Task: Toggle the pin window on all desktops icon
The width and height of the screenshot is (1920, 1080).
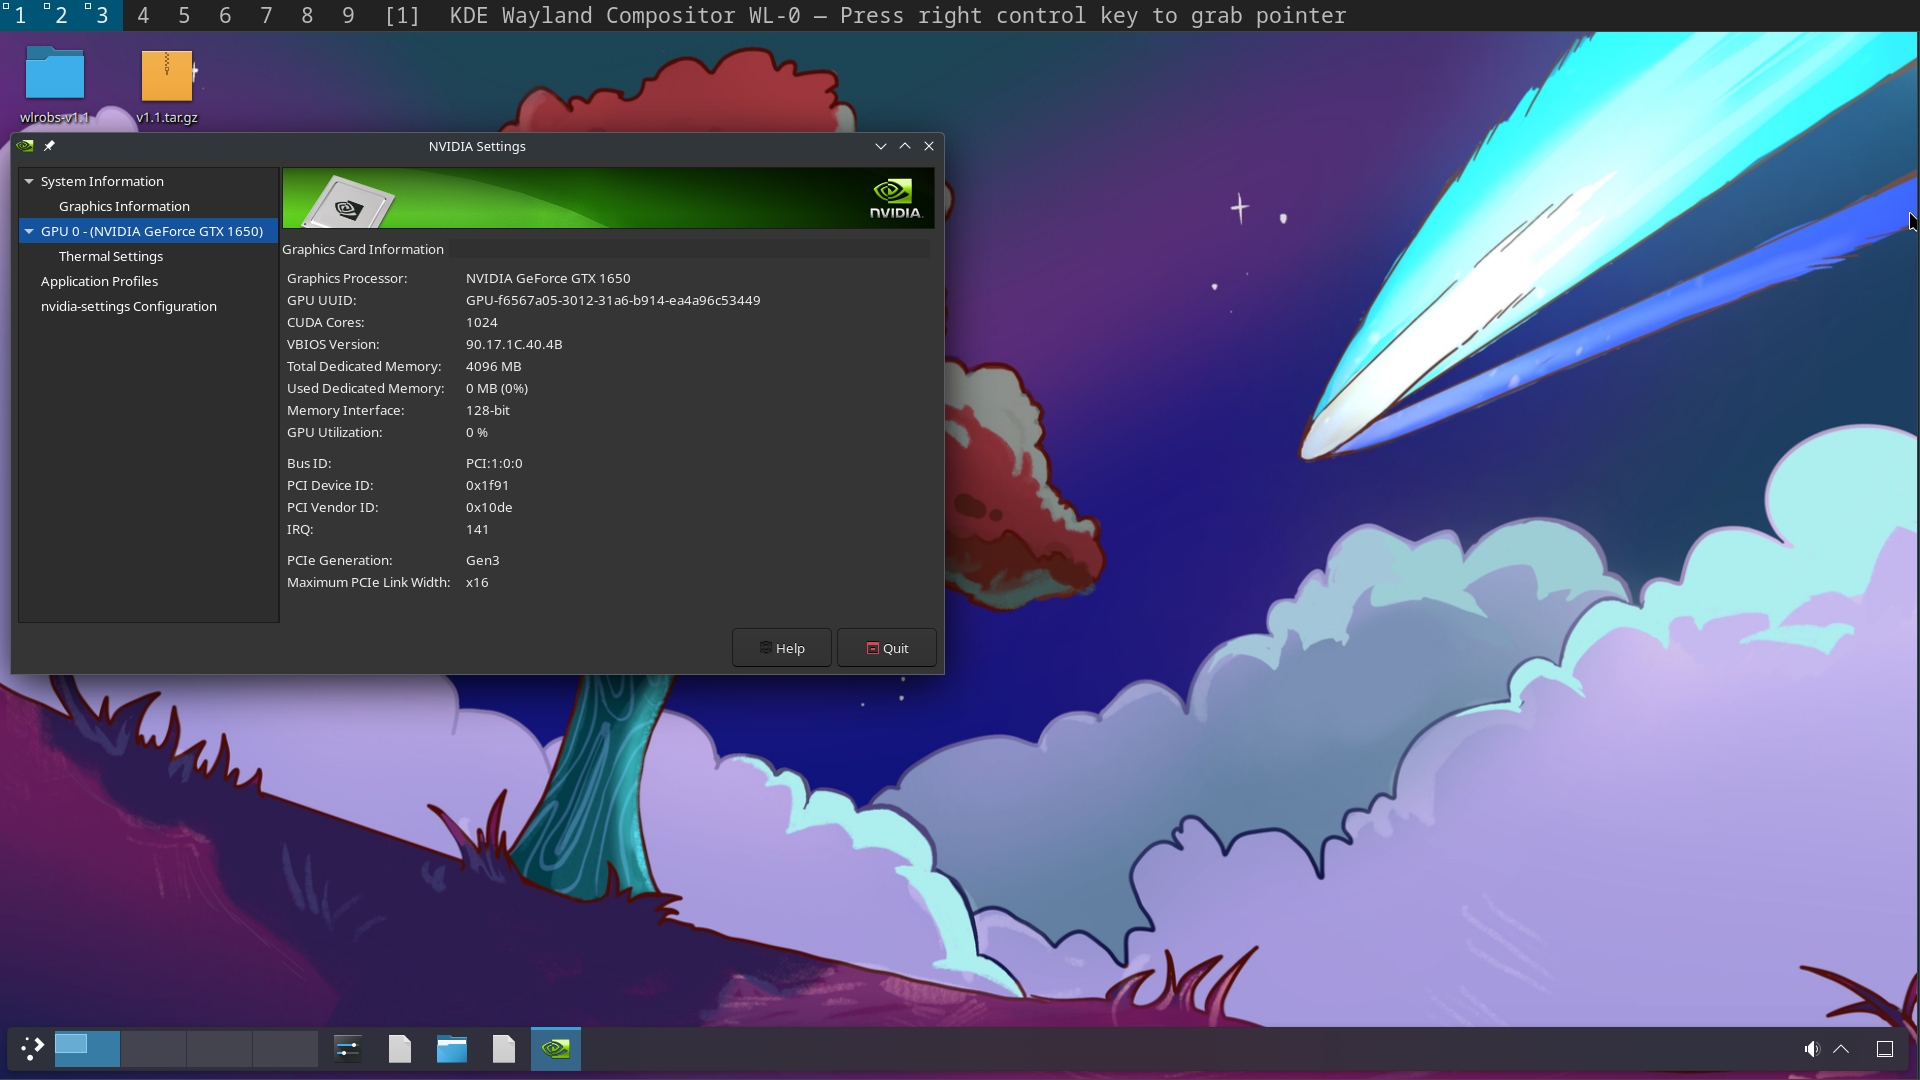Action: [x=49, y=146]
